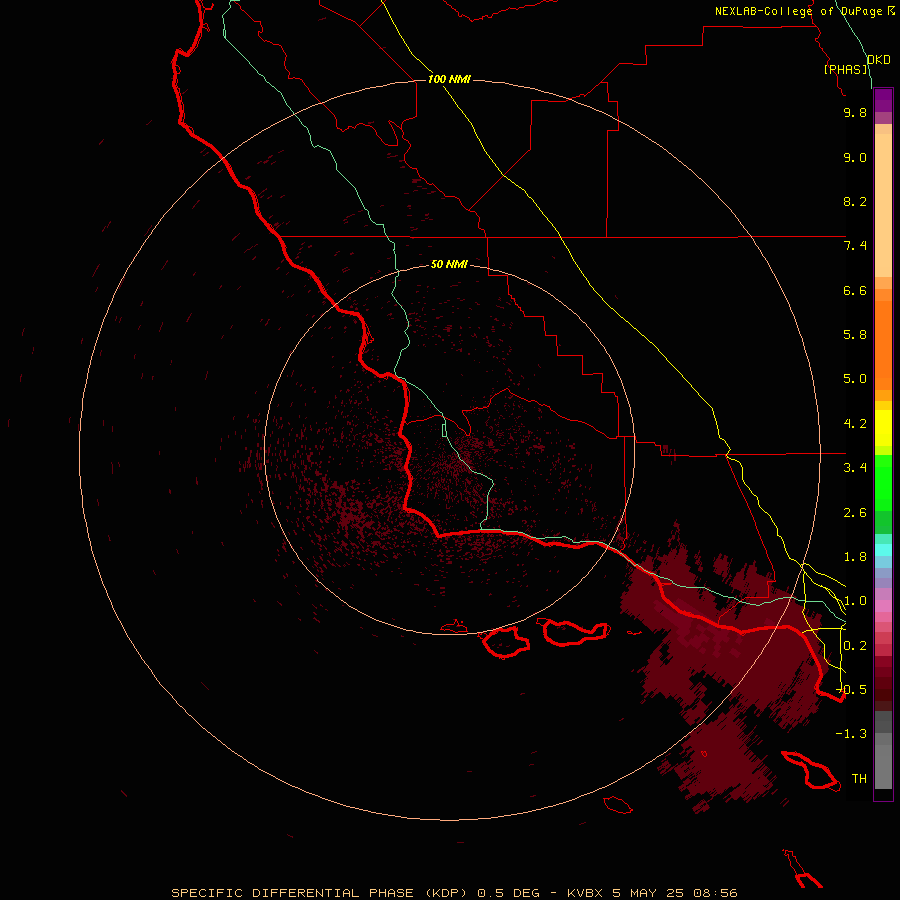Pick the cyan segment of the color bar
Image resolution: width=900 pixels, height=900 pixels.
click(883, 550)
